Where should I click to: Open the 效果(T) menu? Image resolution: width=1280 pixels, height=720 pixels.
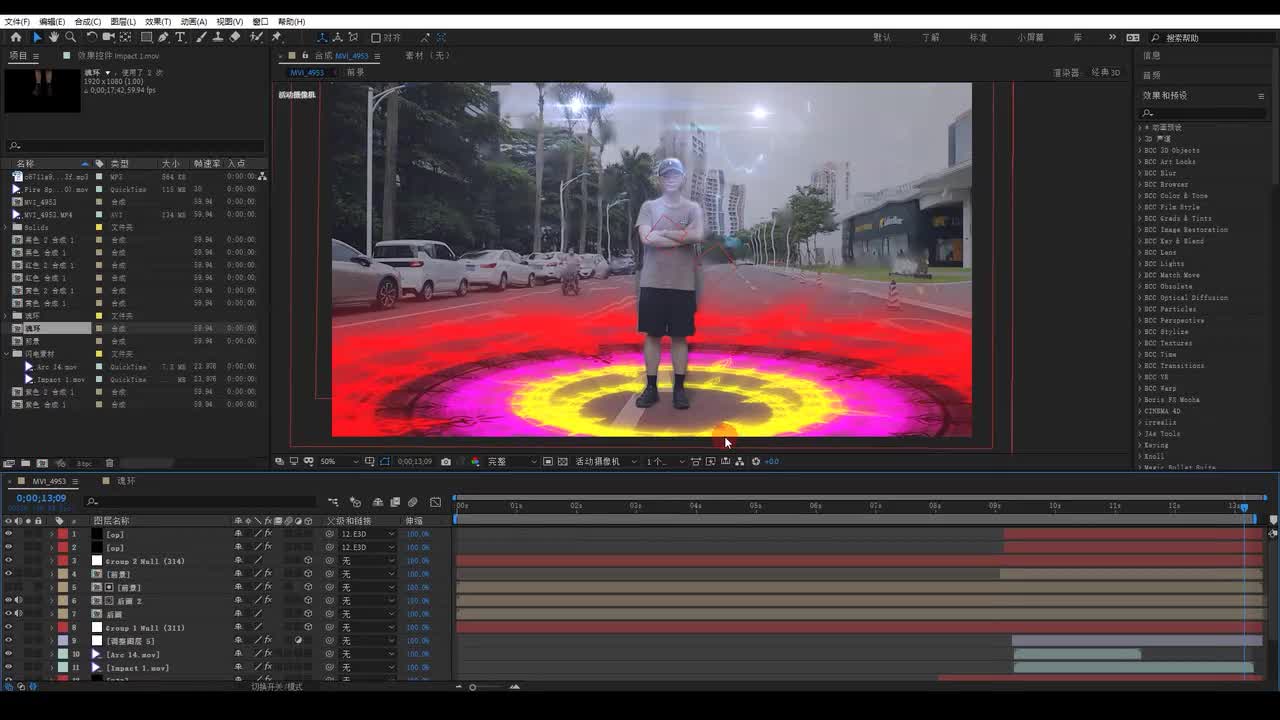pyautogui.click(x=157, y=21)
